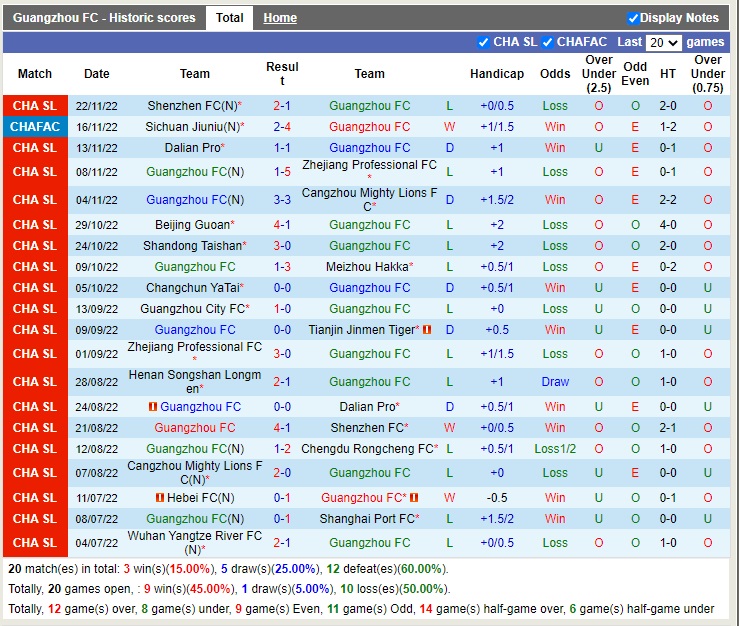The height and width of the screenshot is (626, 739).
Task: Uncheck the CHAFAC filter checkbox
Action: click(x=546, y=42)
